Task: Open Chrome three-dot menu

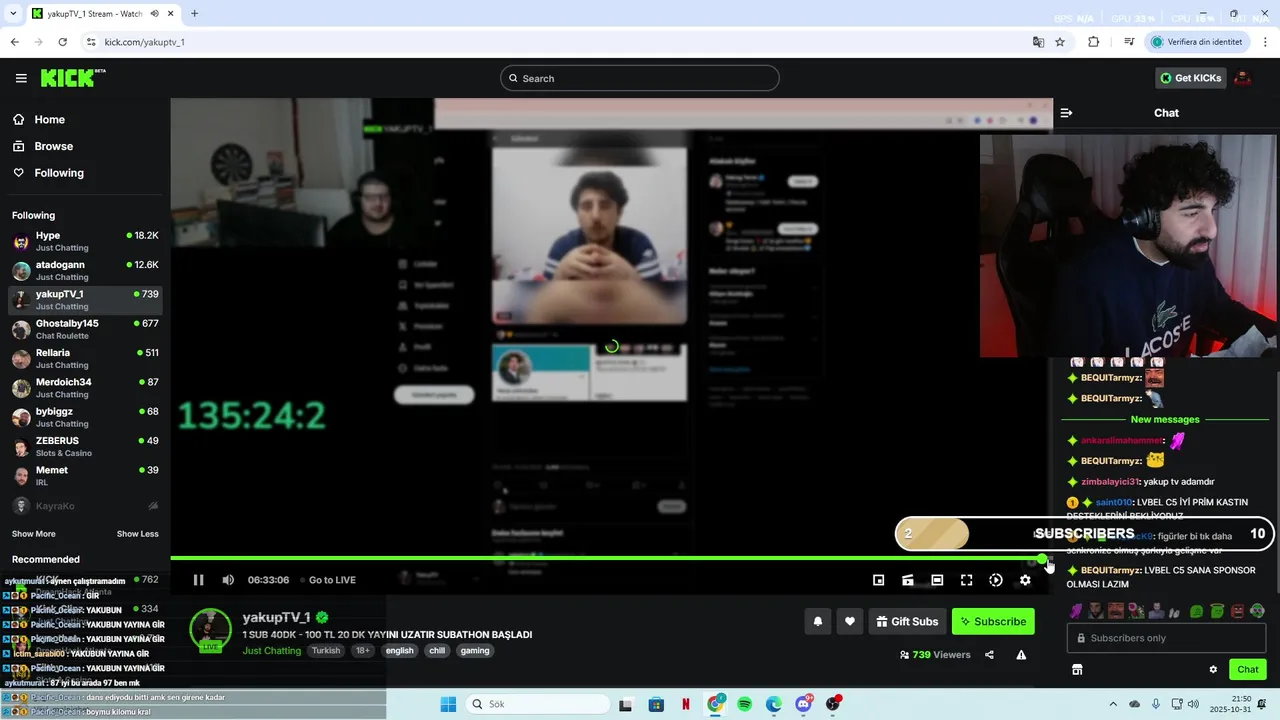Action: 1264,42
